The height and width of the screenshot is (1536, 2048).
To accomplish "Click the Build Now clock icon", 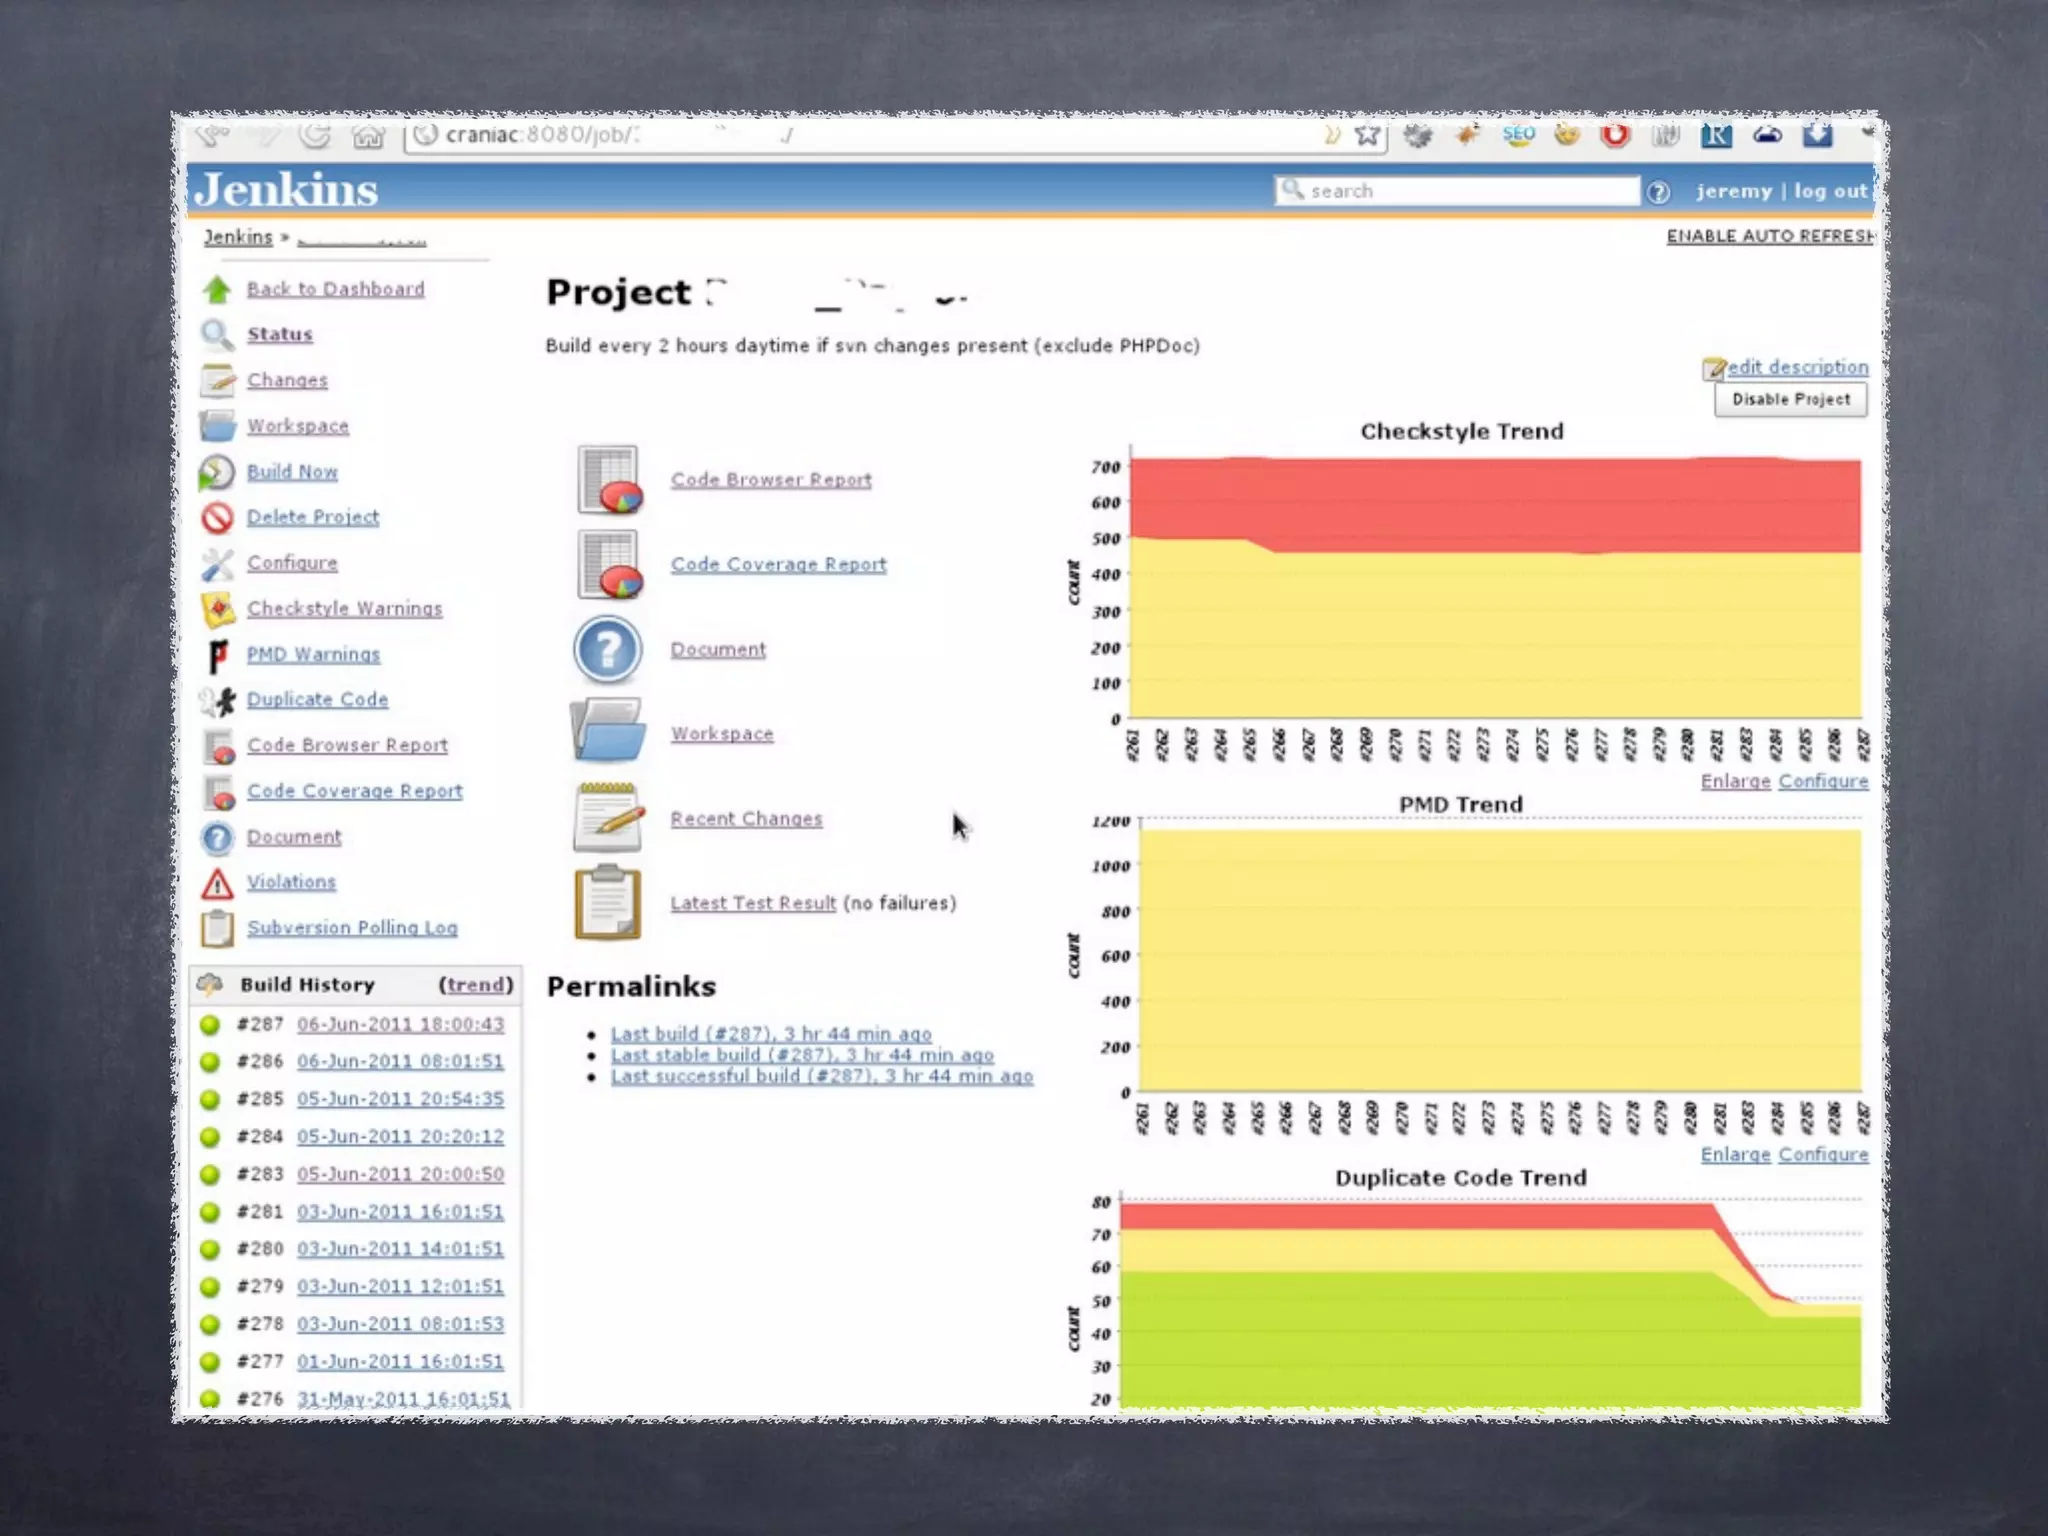I will (x=216, y=472).
